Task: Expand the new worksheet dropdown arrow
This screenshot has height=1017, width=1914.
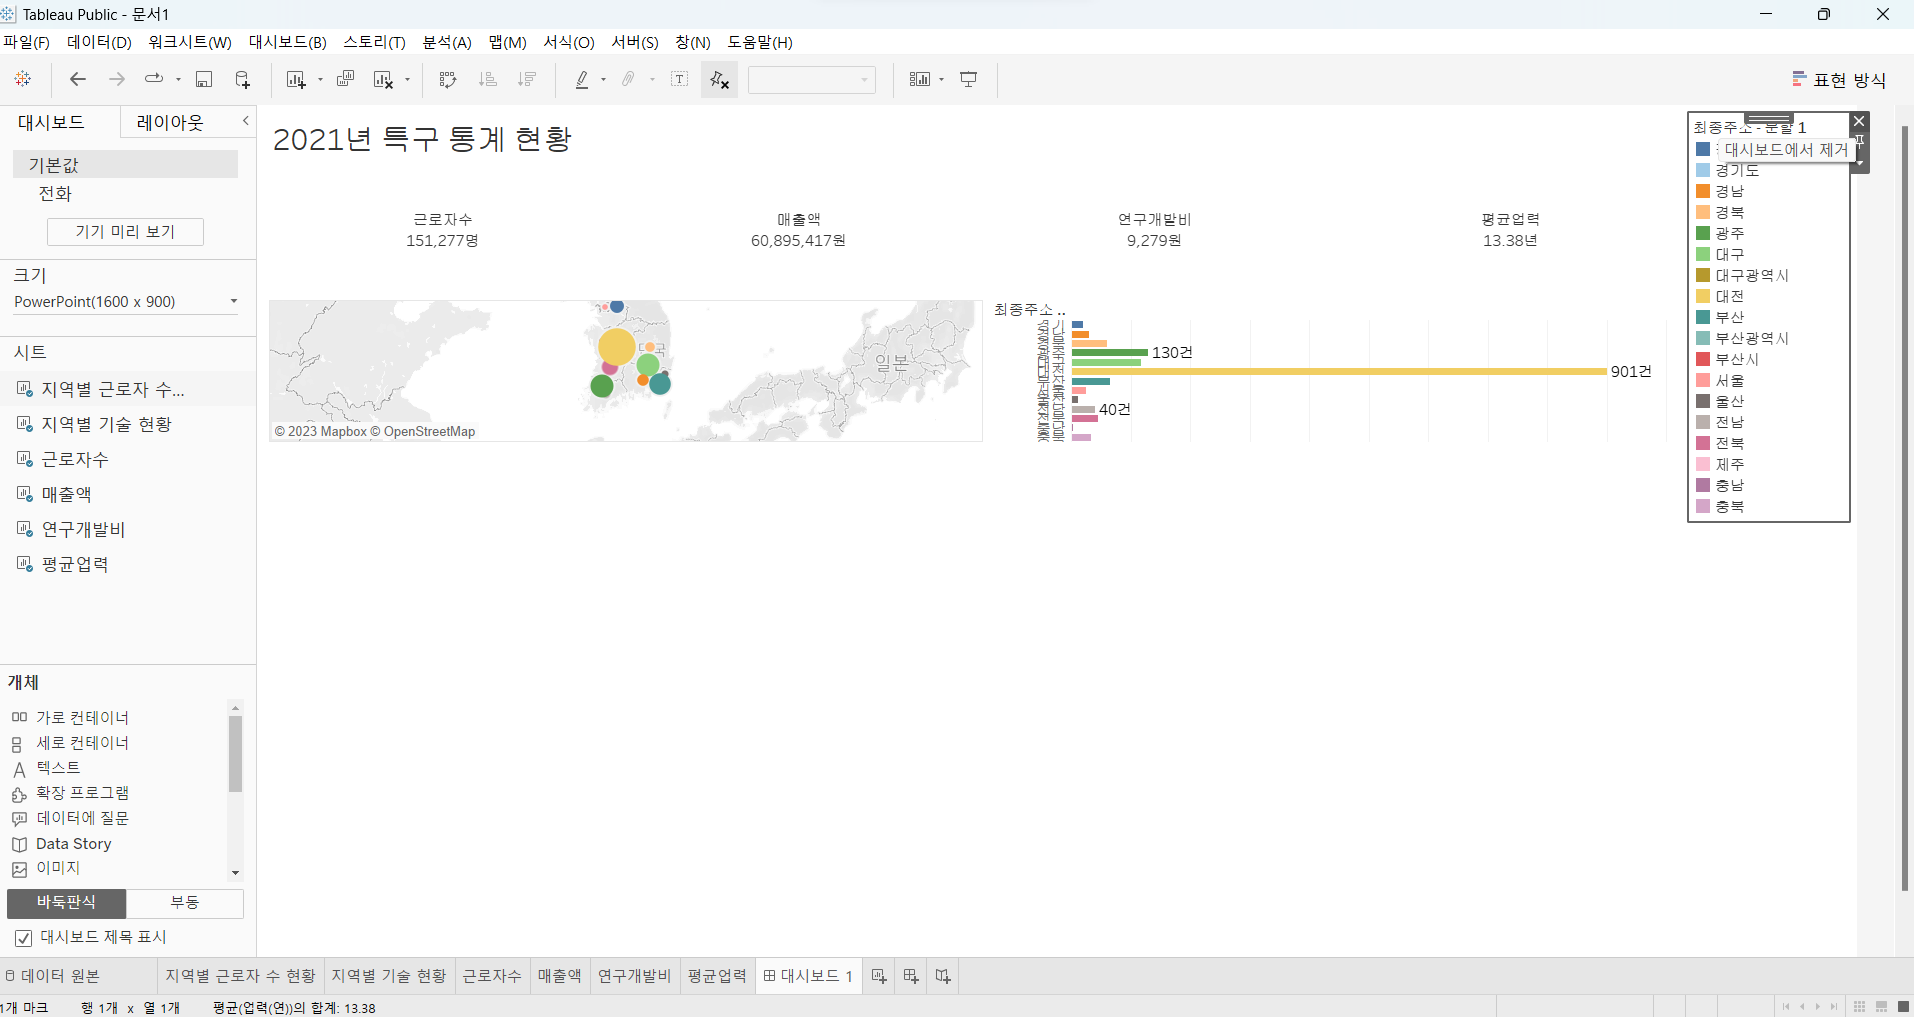Action: (x=320, y=79)
